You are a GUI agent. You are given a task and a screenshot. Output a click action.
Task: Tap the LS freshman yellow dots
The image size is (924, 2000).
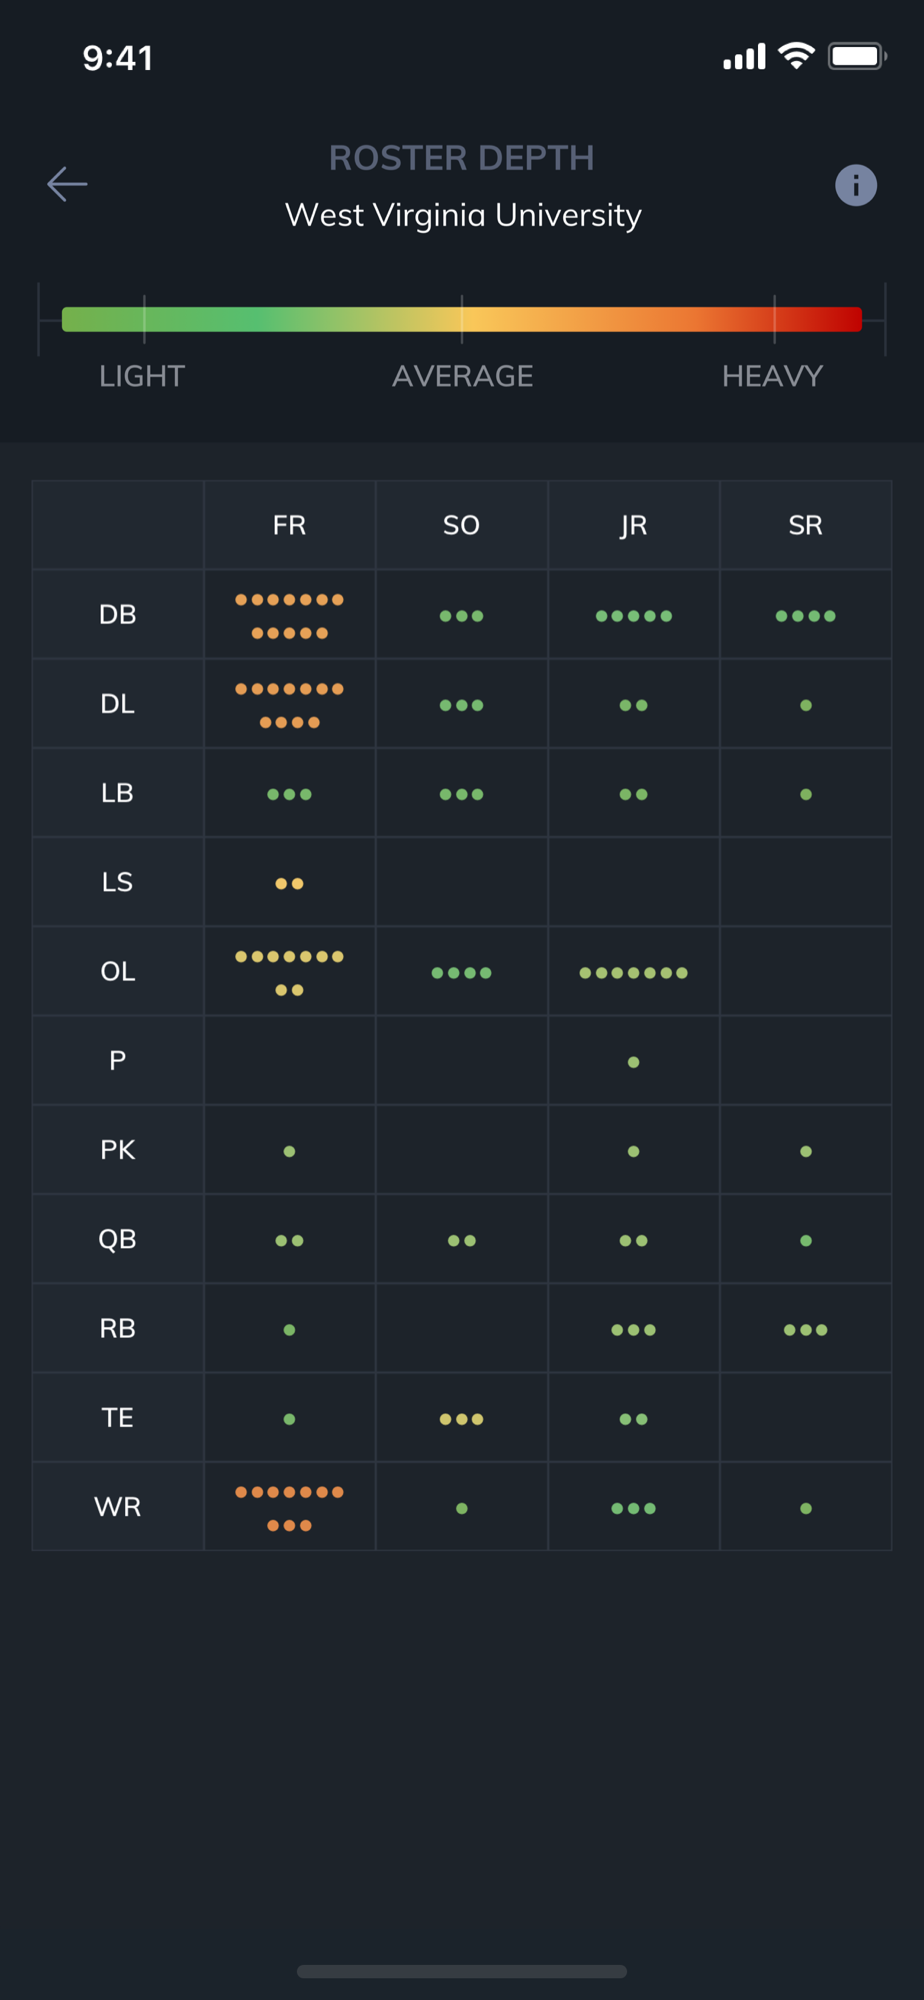coord(290,883)
